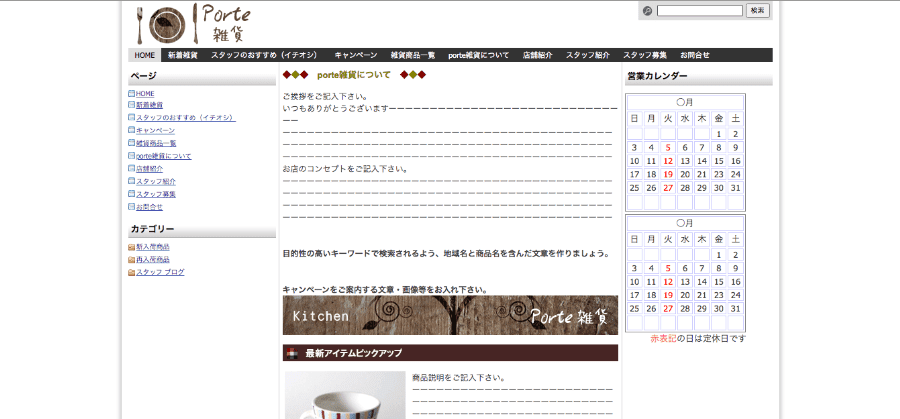900x419 pixels.
Task: Click the page icon beside sidebar キャンペーン
Action: (x=131, y=130)
